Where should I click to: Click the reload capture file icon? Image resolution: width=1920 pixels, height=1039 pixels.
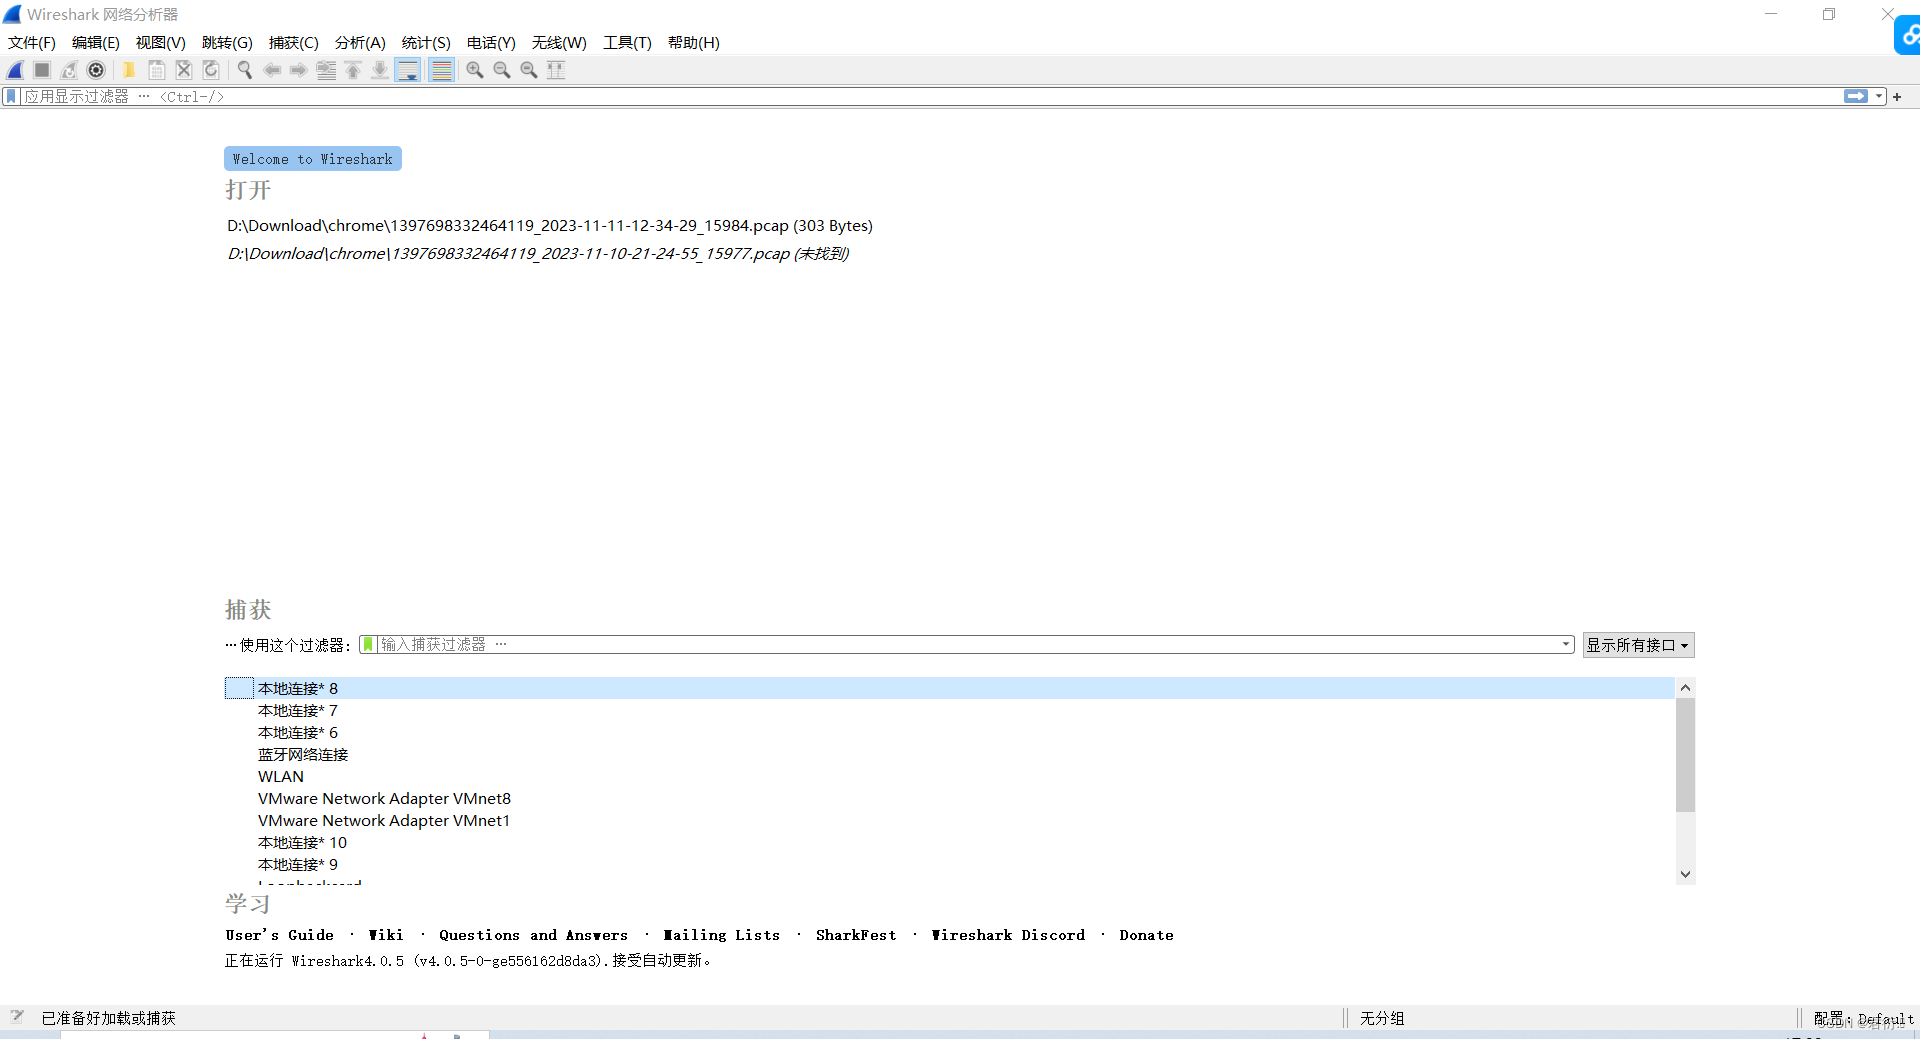(211, 70)
